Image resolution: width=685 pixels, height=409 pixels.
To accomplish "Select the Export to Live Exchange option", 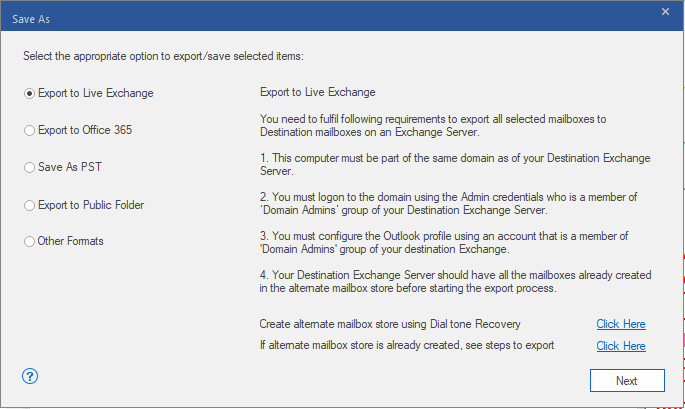I will [30, 94].
